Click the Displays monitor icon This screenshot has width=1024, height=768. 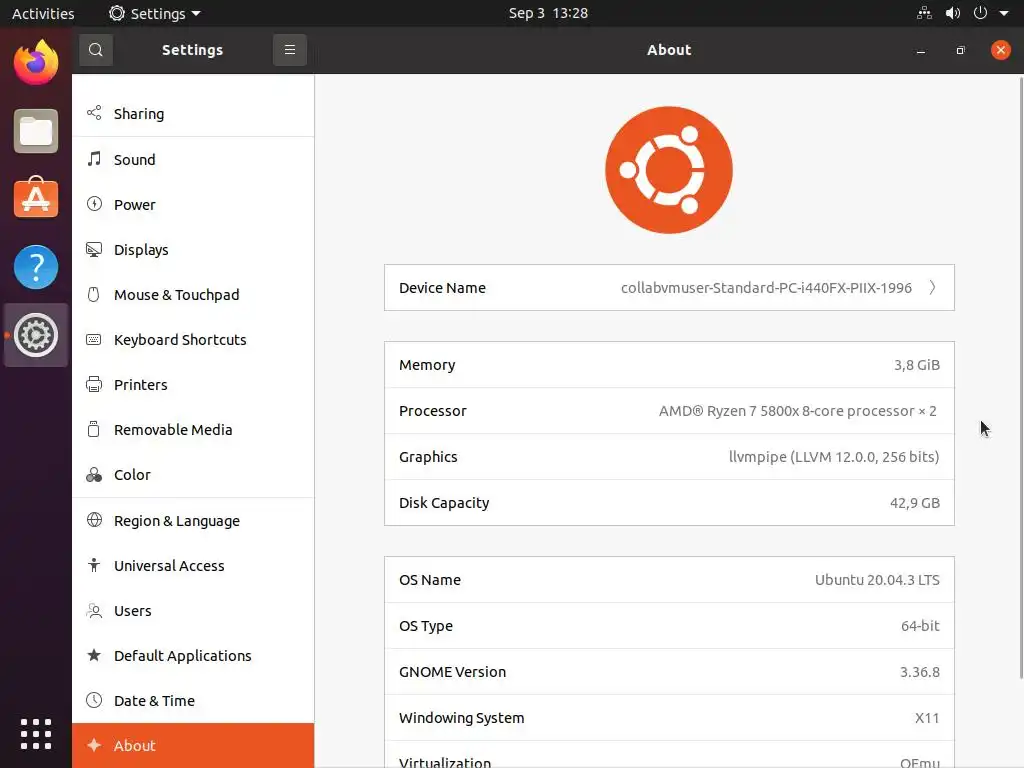click(94, 249)
